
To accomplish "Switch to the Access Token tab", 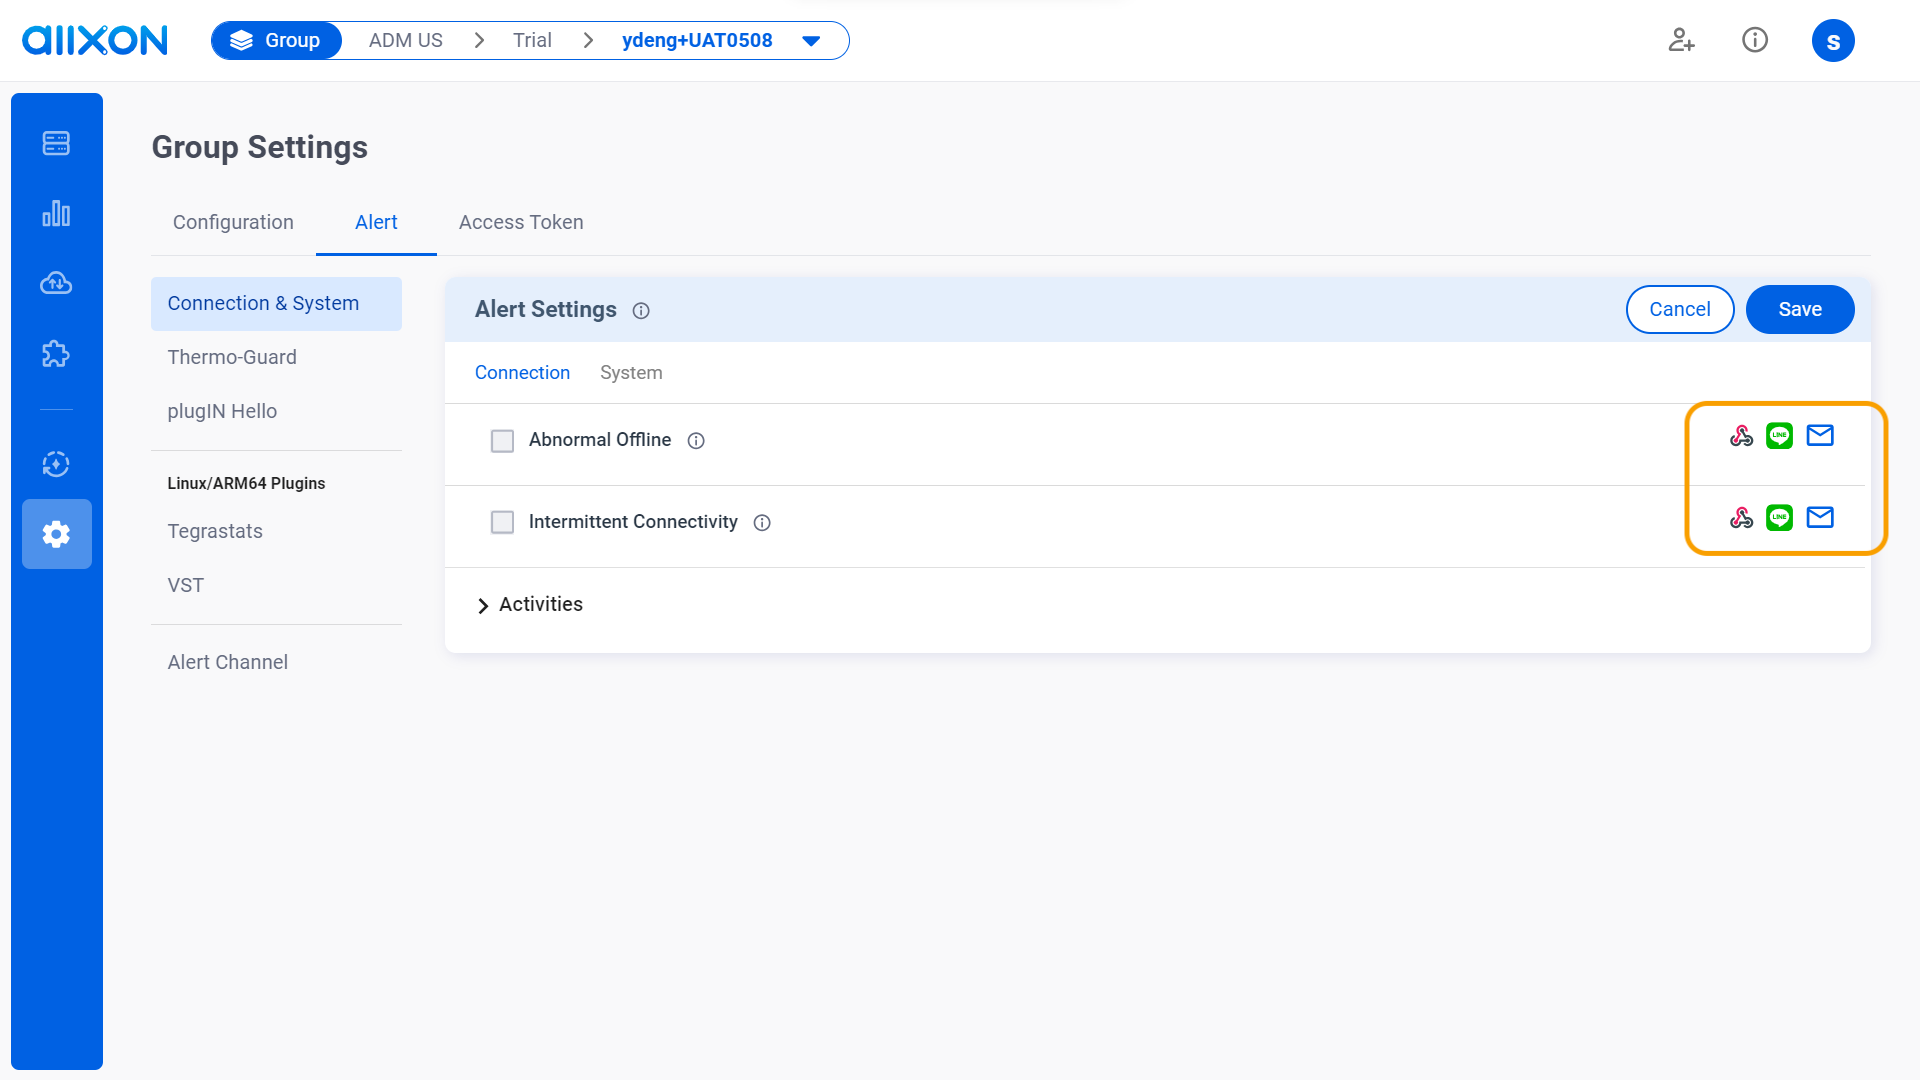I will coord(520,222).
